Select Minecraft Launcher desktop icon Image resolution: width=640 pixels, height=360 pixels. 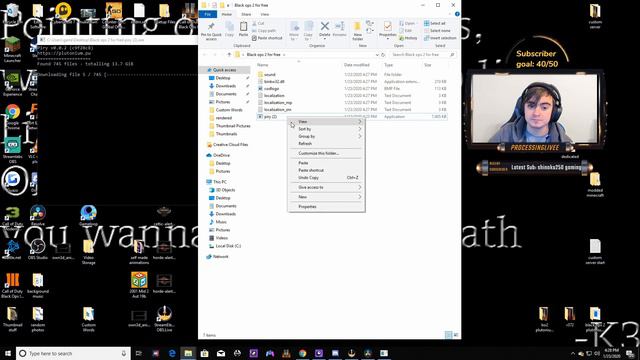click(12, 49)
